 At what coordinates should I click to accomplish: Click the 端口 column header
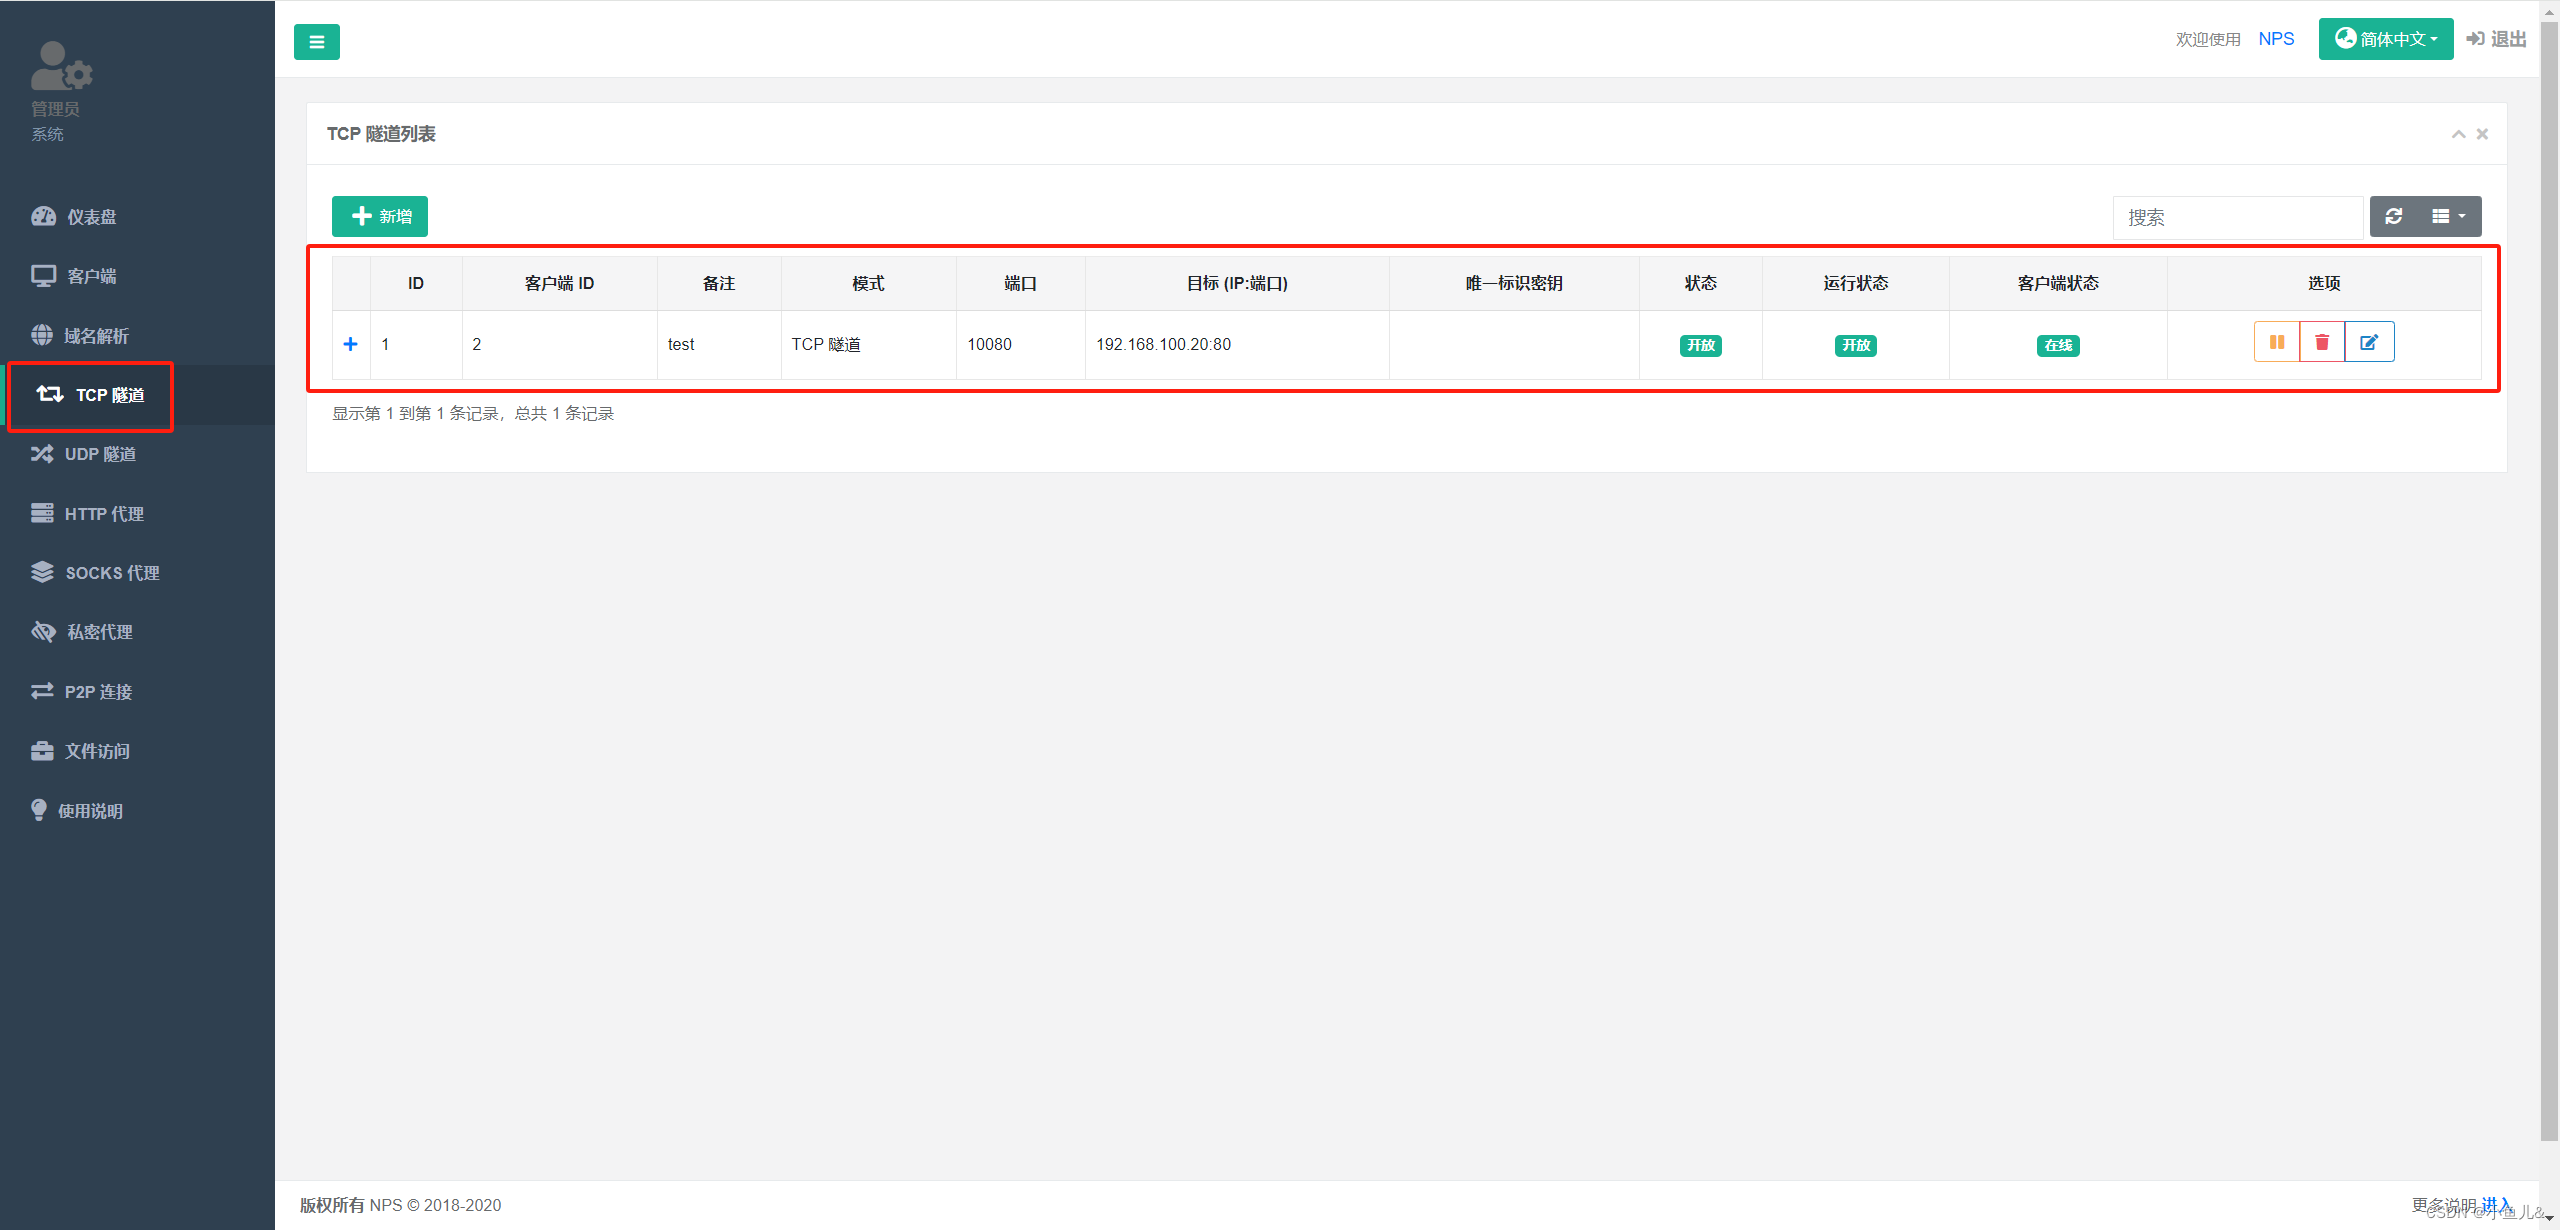pos(1021,283)
